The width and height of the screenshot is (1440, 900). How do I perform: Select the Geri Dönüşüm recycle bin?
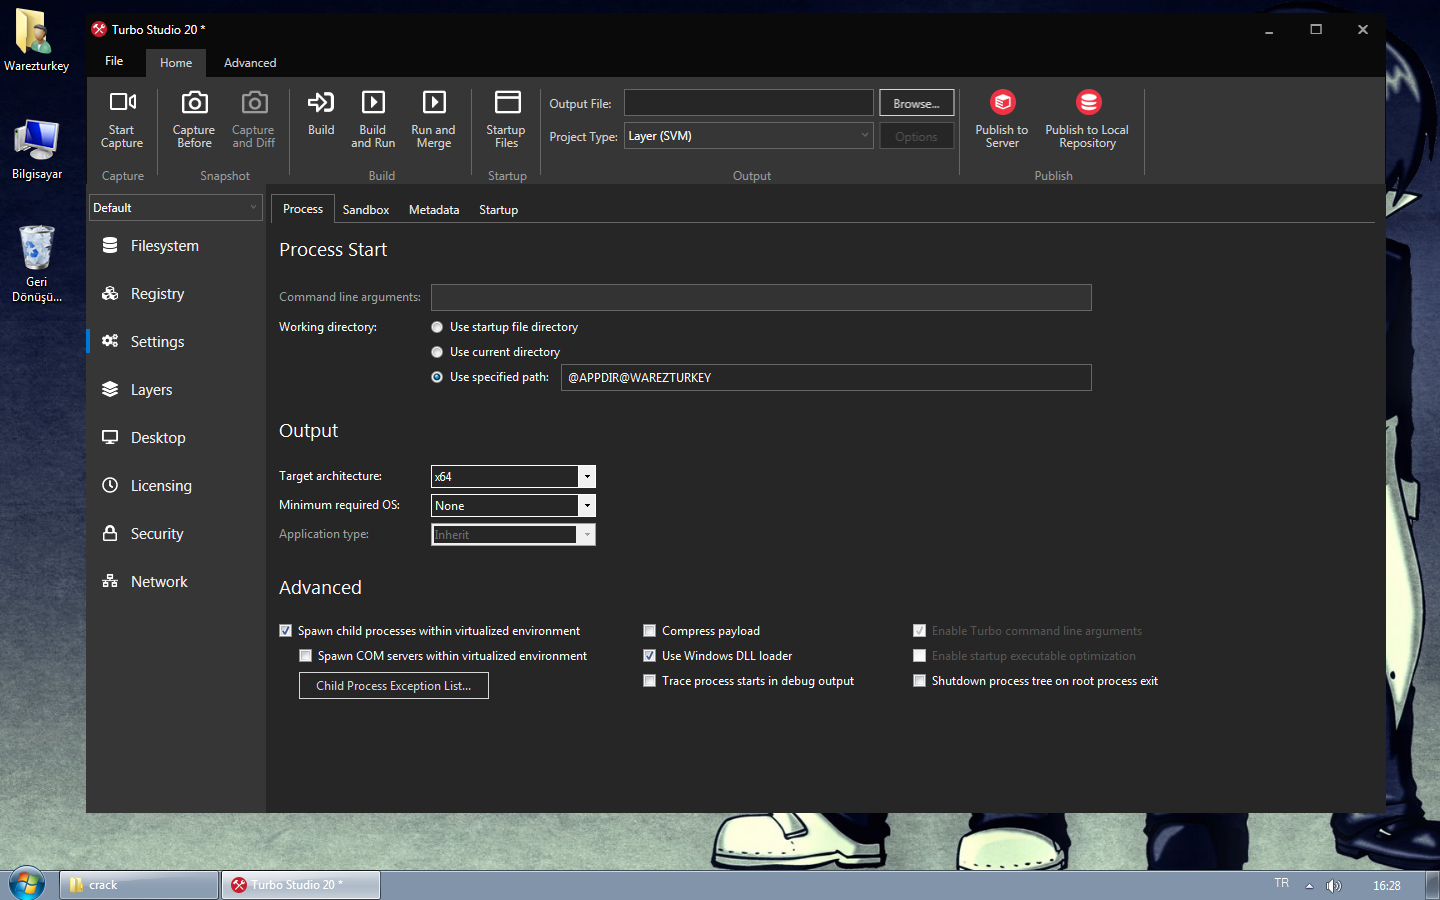[x=36, y=263]
